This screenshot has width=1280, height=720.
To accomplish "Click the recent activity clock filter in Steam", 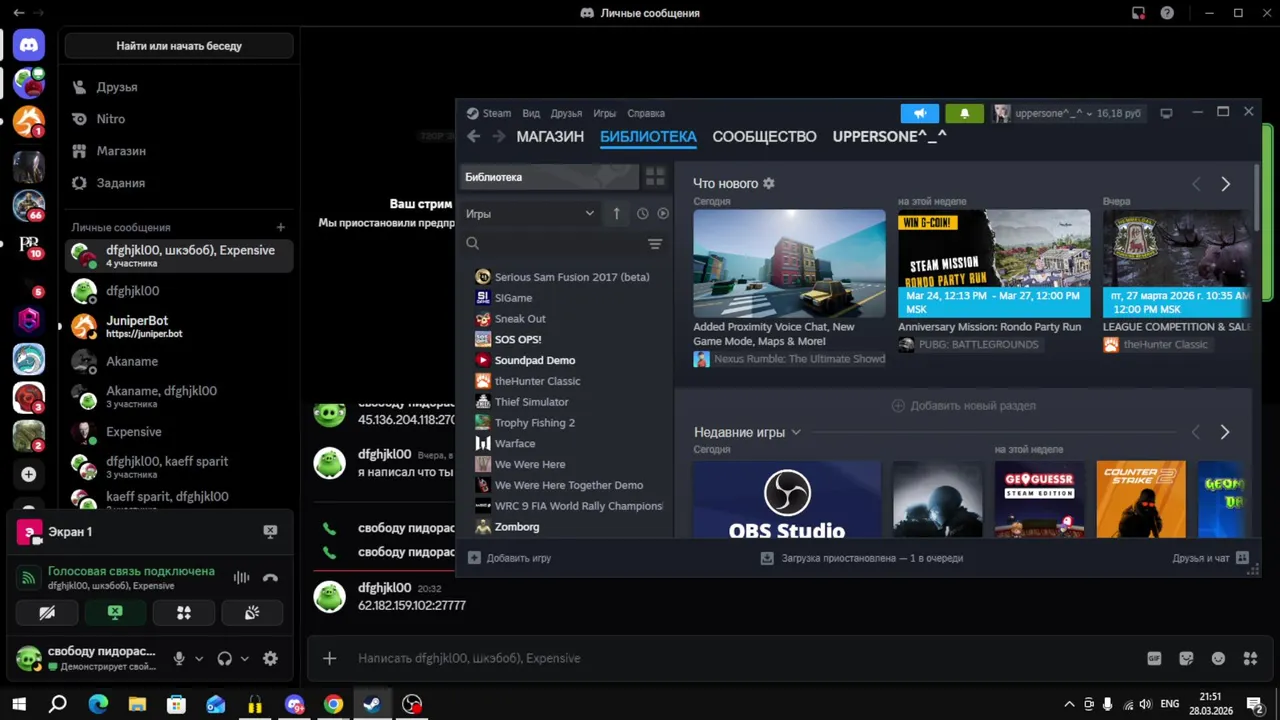I will pyautogui.click(x=642, y=213).
